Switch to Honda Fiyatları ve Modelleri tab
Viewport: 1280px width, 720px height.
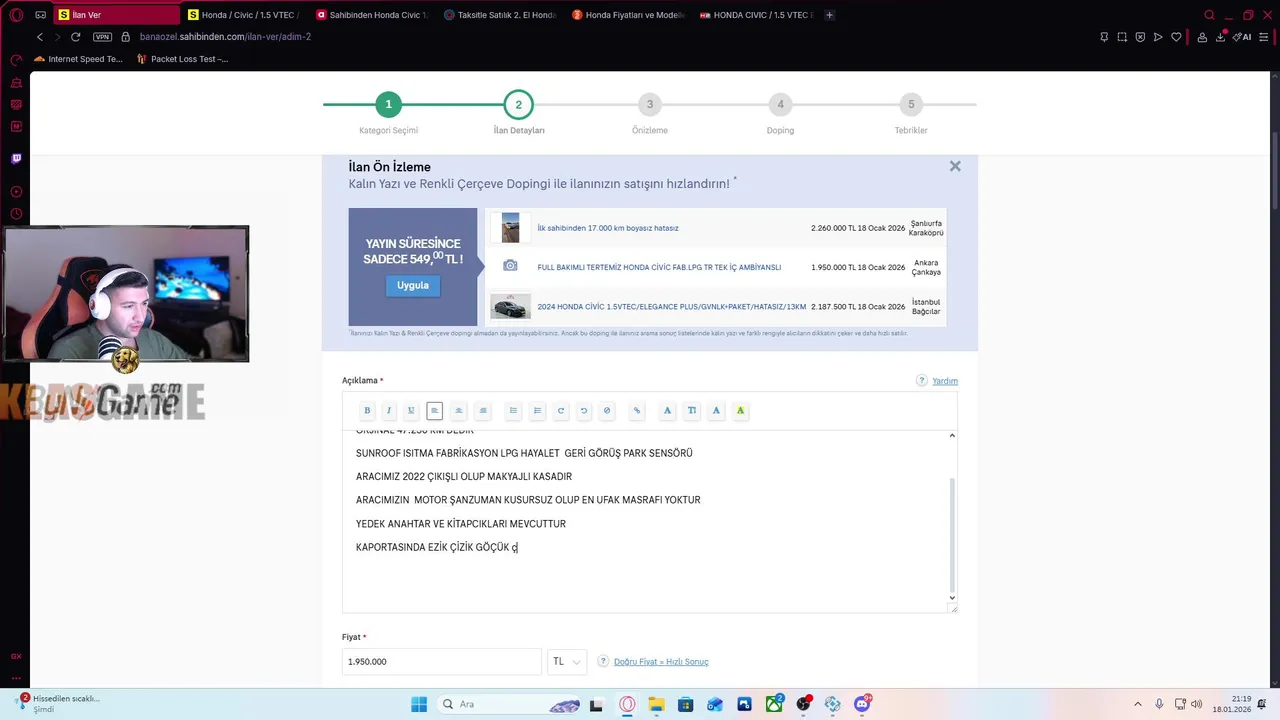click(630, 15)
